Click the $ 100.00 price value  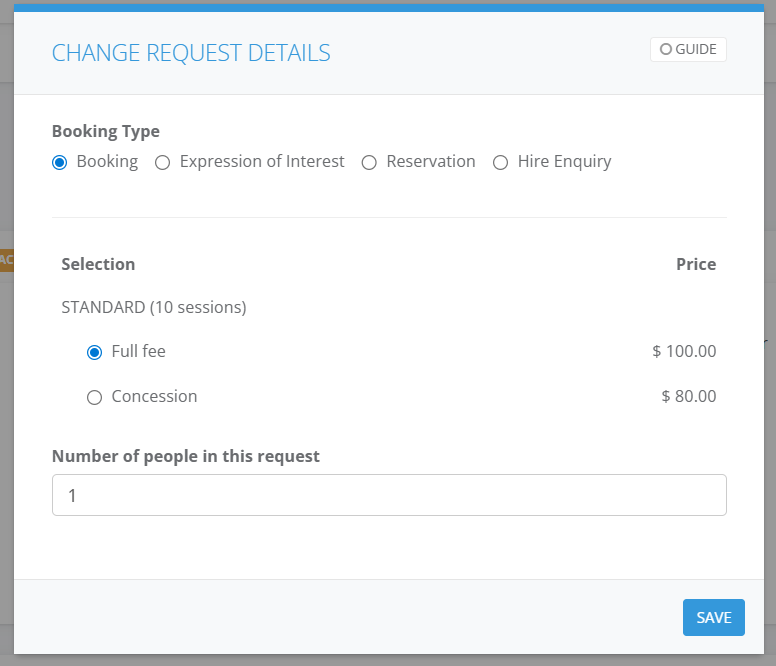click(x=684, y=351)
